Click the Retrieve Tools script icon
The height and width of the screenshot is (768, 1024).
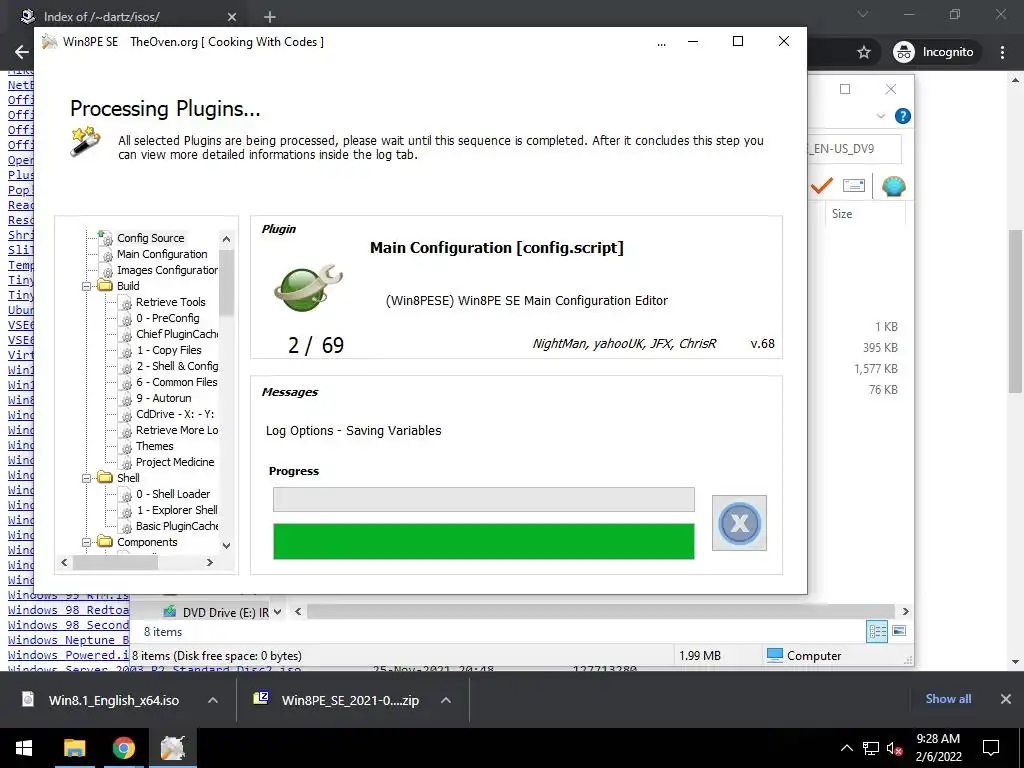coord(125,302)
